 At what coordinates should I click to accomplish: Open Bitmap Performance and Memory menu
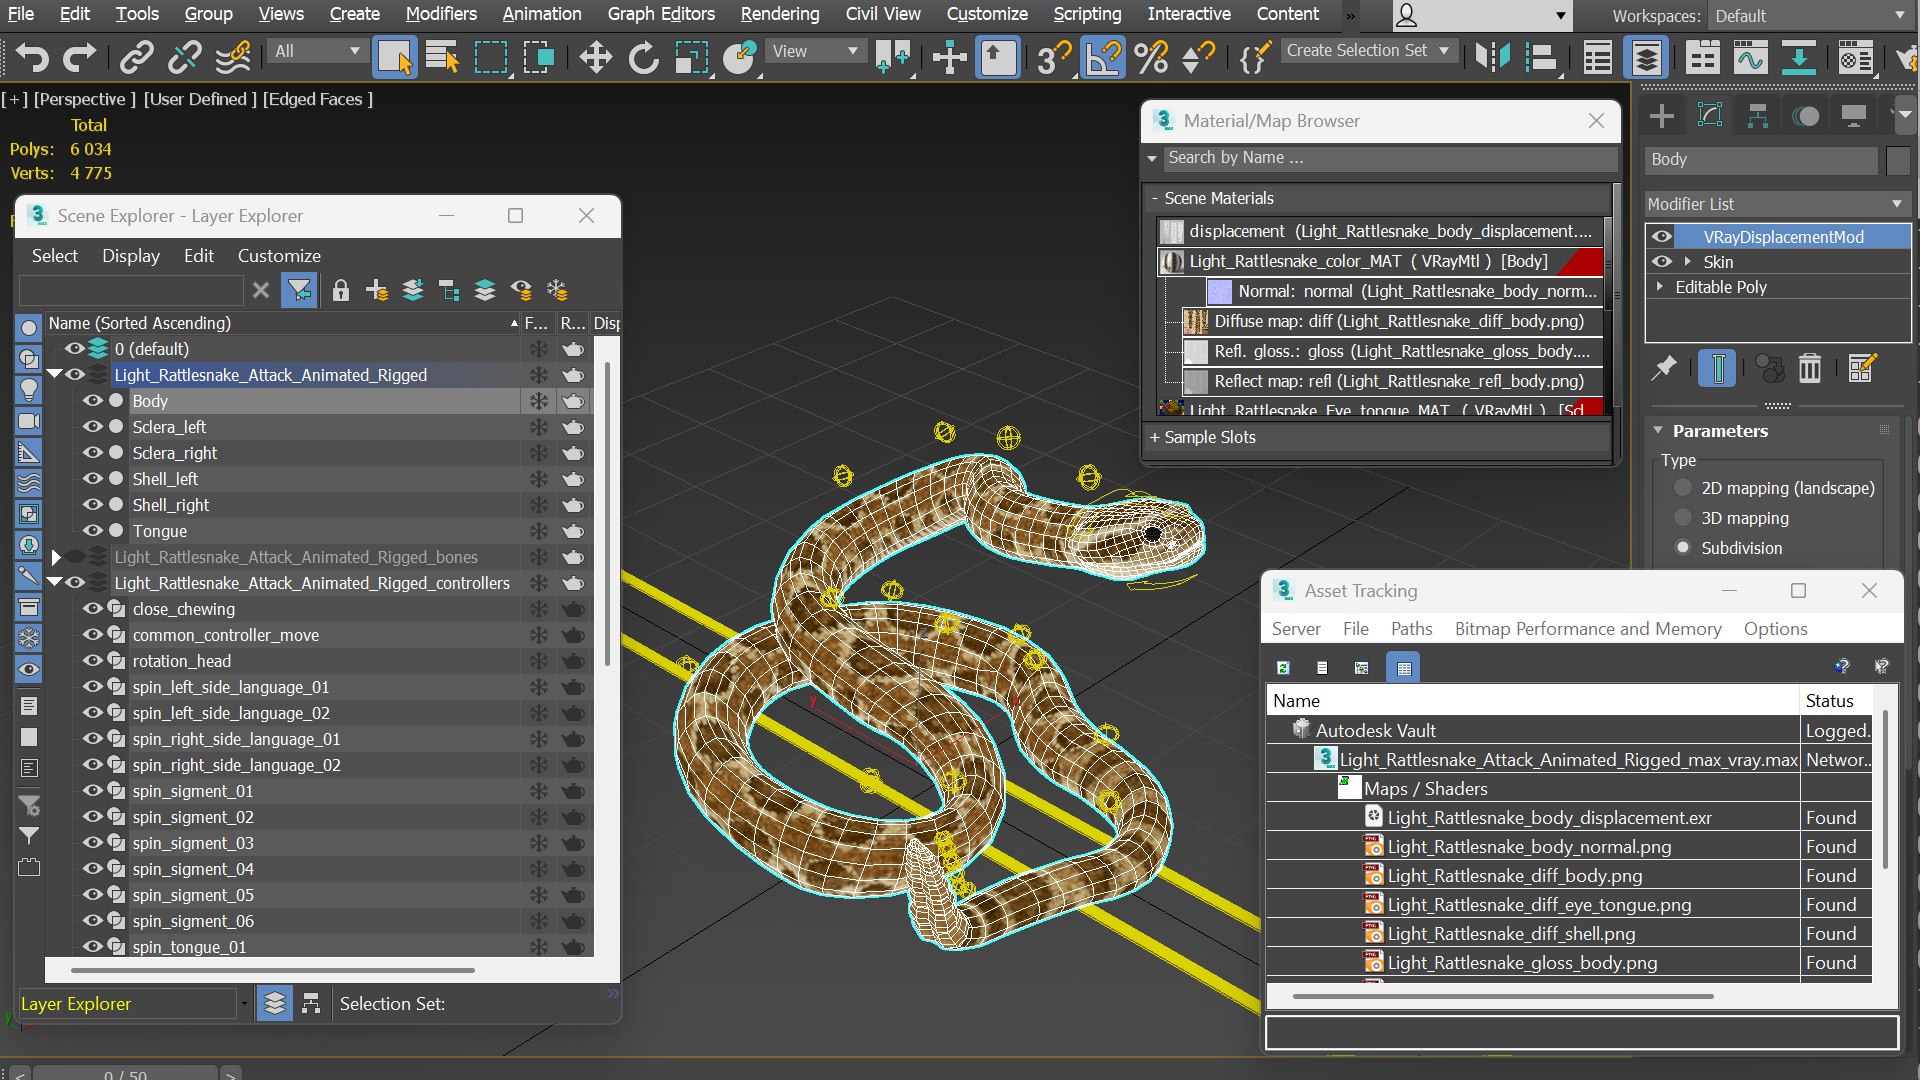click(x=1588, y=628)
